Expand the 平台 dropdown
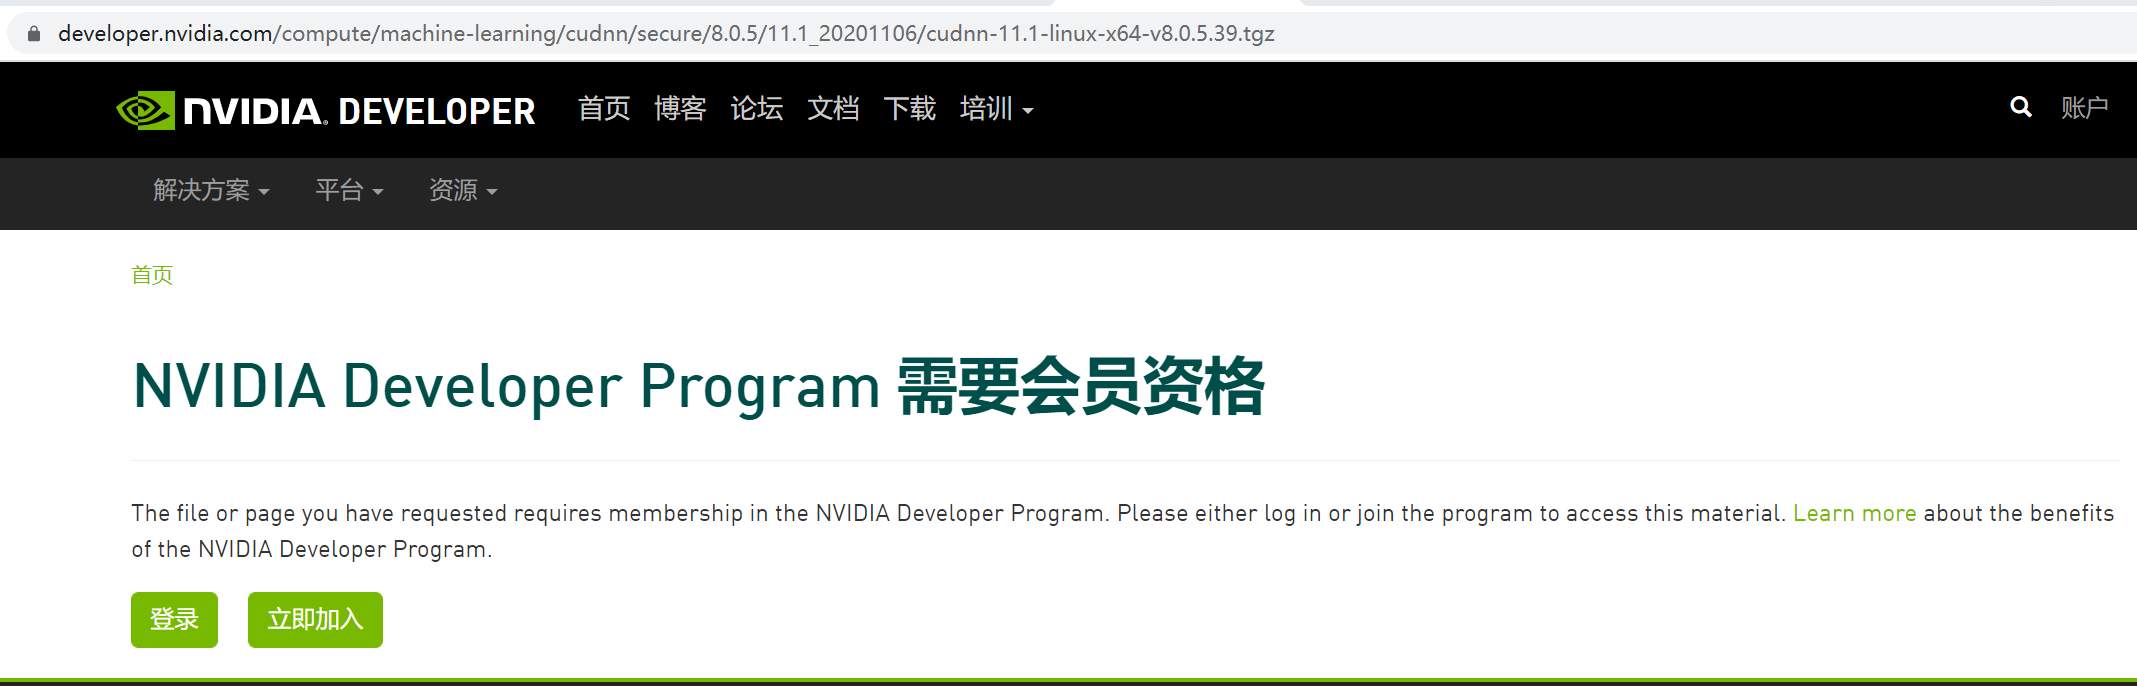 (x=349, y=190)
